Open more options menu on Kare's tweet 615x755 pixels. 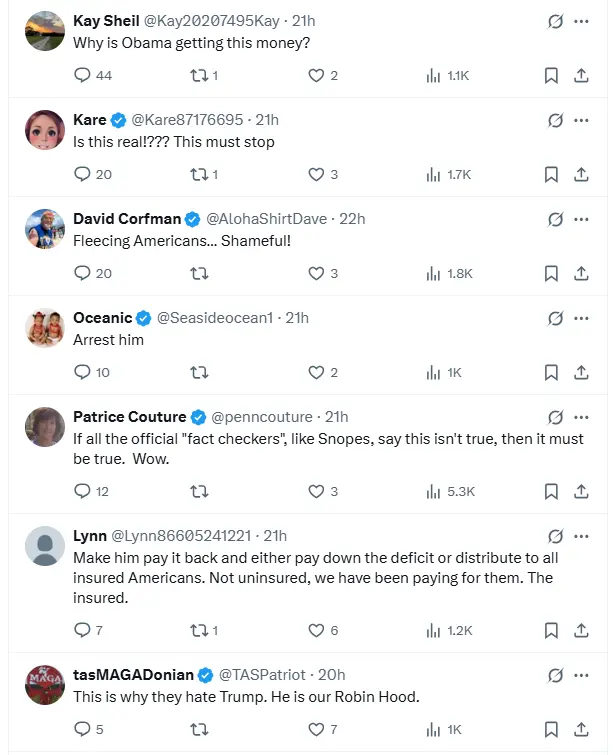(581, 120)
